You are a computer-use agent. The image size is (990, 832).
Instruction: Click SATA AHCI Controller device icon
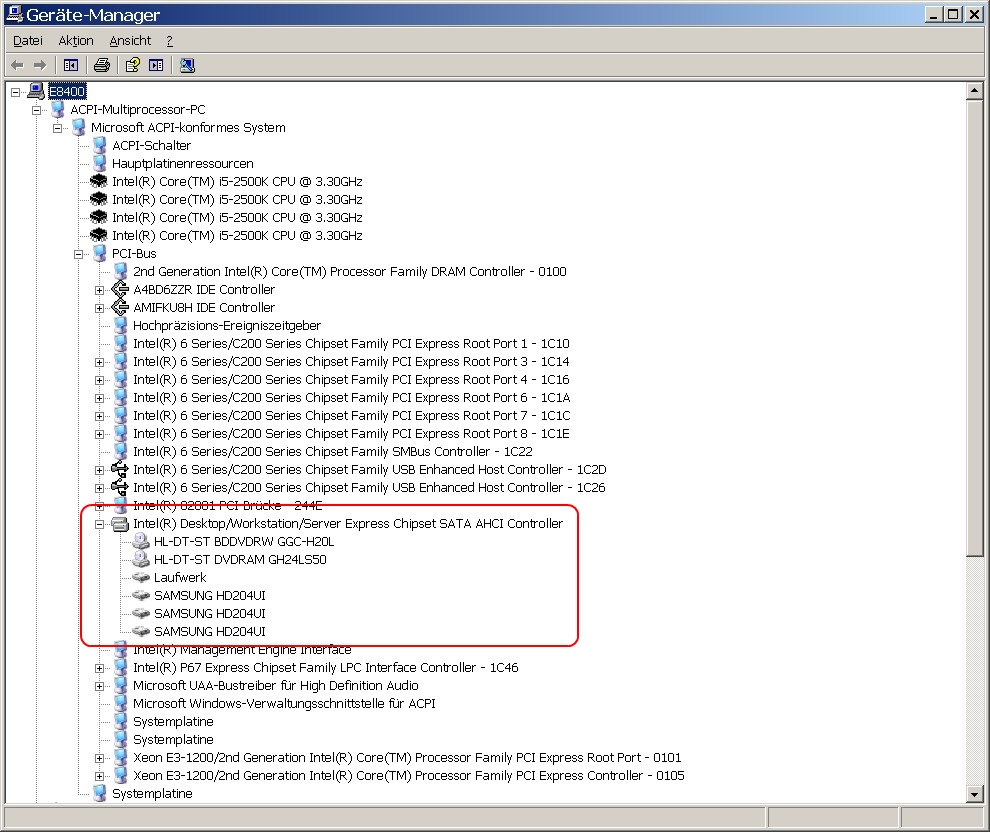click(120, 523)
